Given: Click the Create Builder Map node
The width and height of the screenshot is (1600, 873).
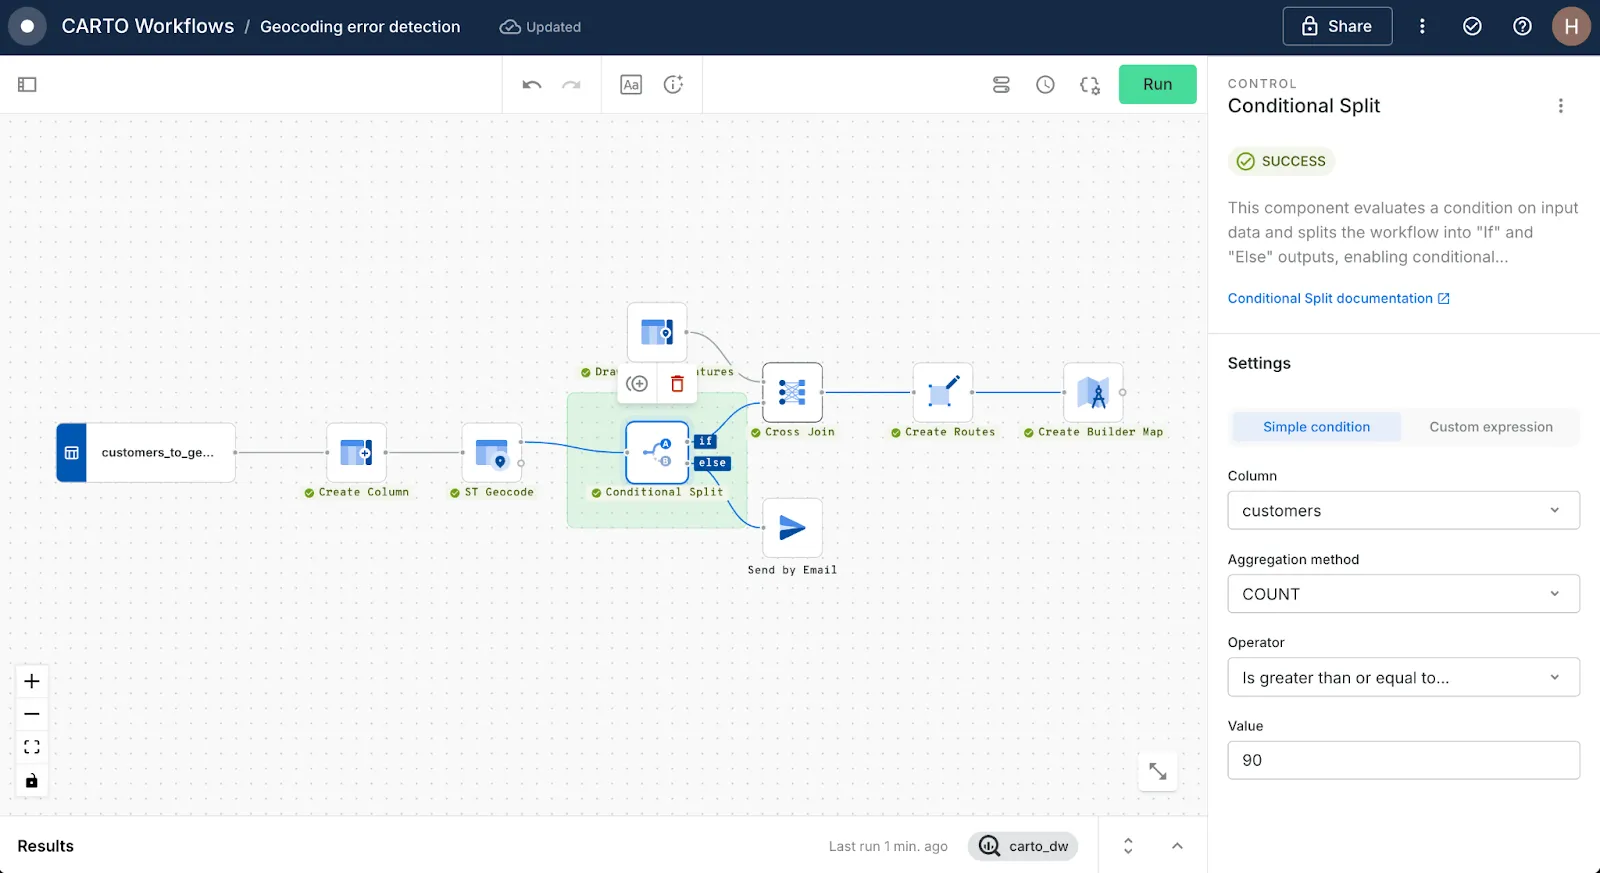Looking at the screenshot, I should coord(1093,393).
